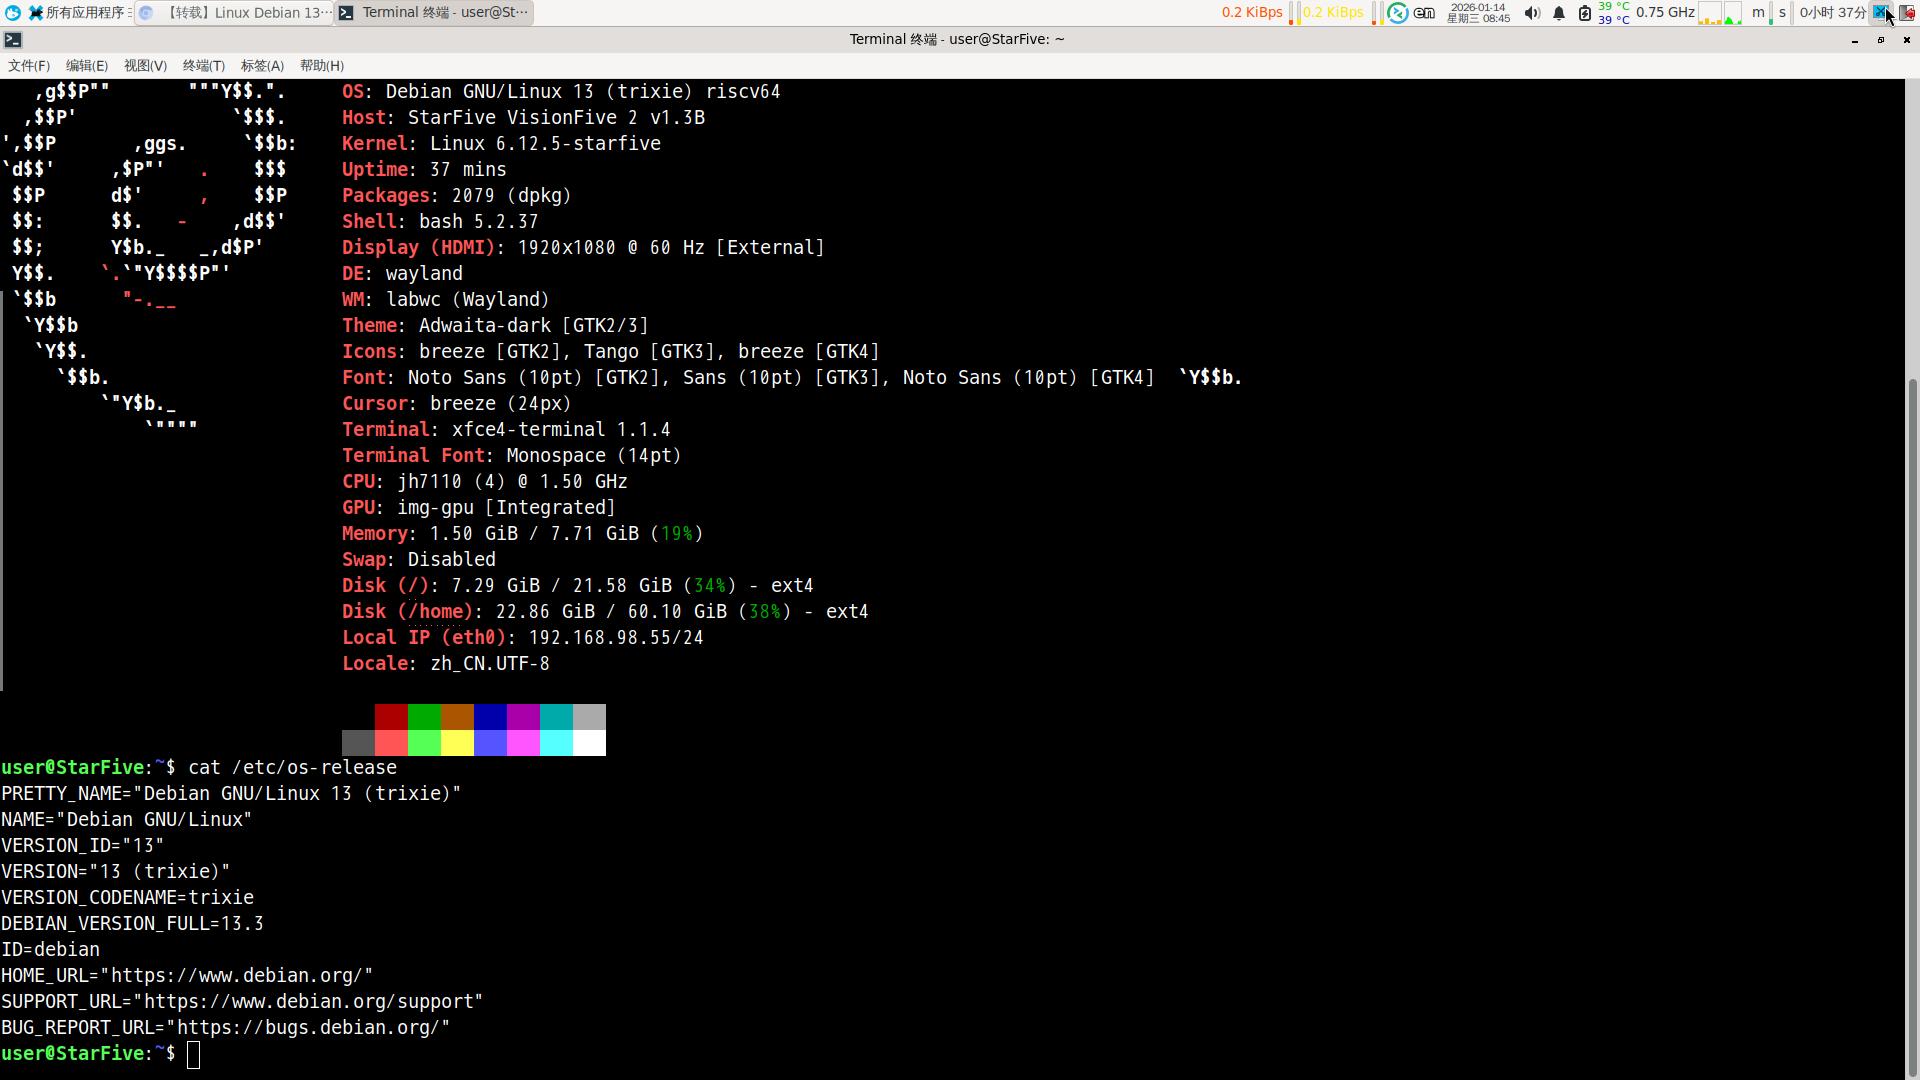Click the "en" input method indicator
Viewport: 1920px width, 1080px height.
coord(1424,13)
